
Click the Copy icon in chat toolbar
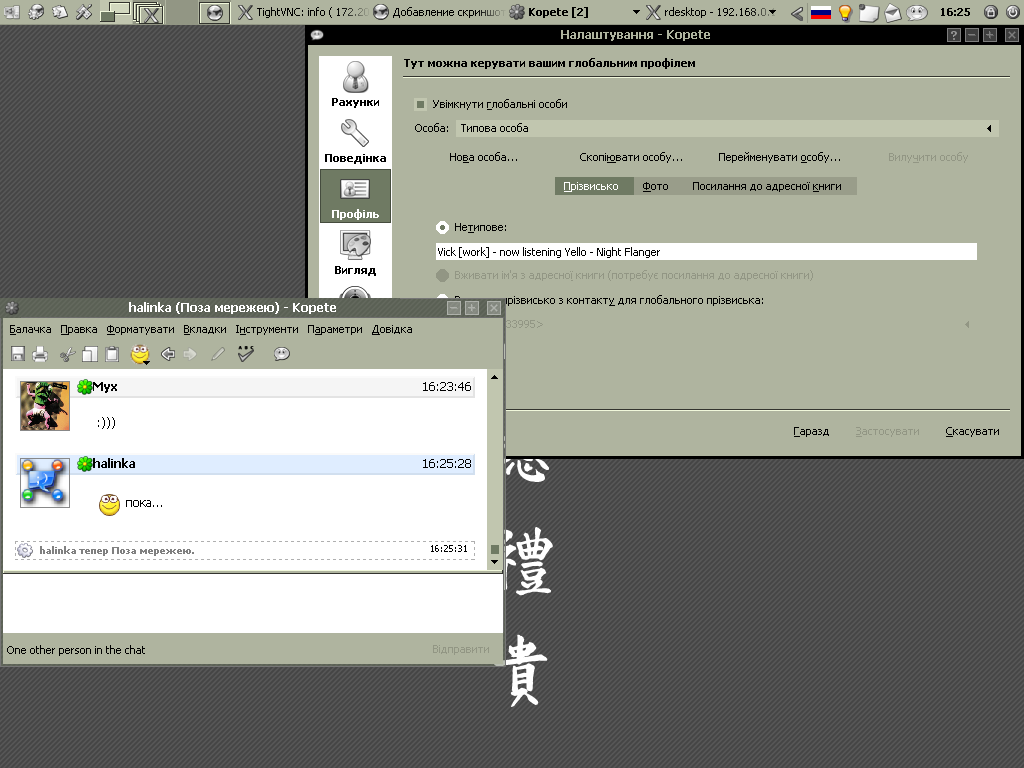click(90, 354)
